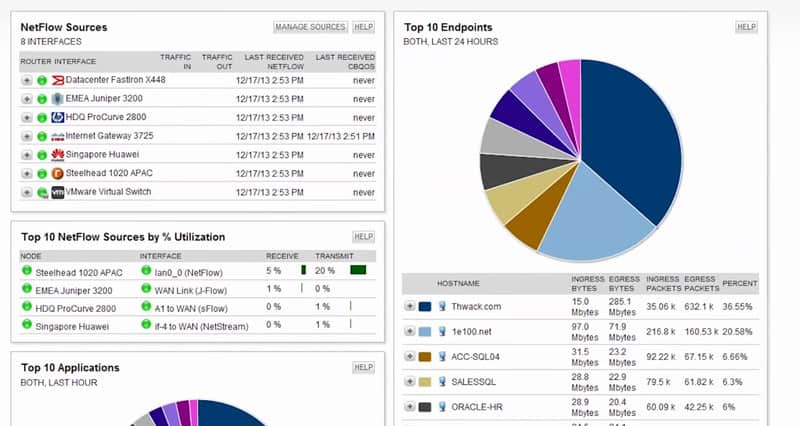The width and height of the screenshot is (800, 426).
Task: Click green status icon of HDQ ProCurve 2800 source
Action: (x=42, y=118)
